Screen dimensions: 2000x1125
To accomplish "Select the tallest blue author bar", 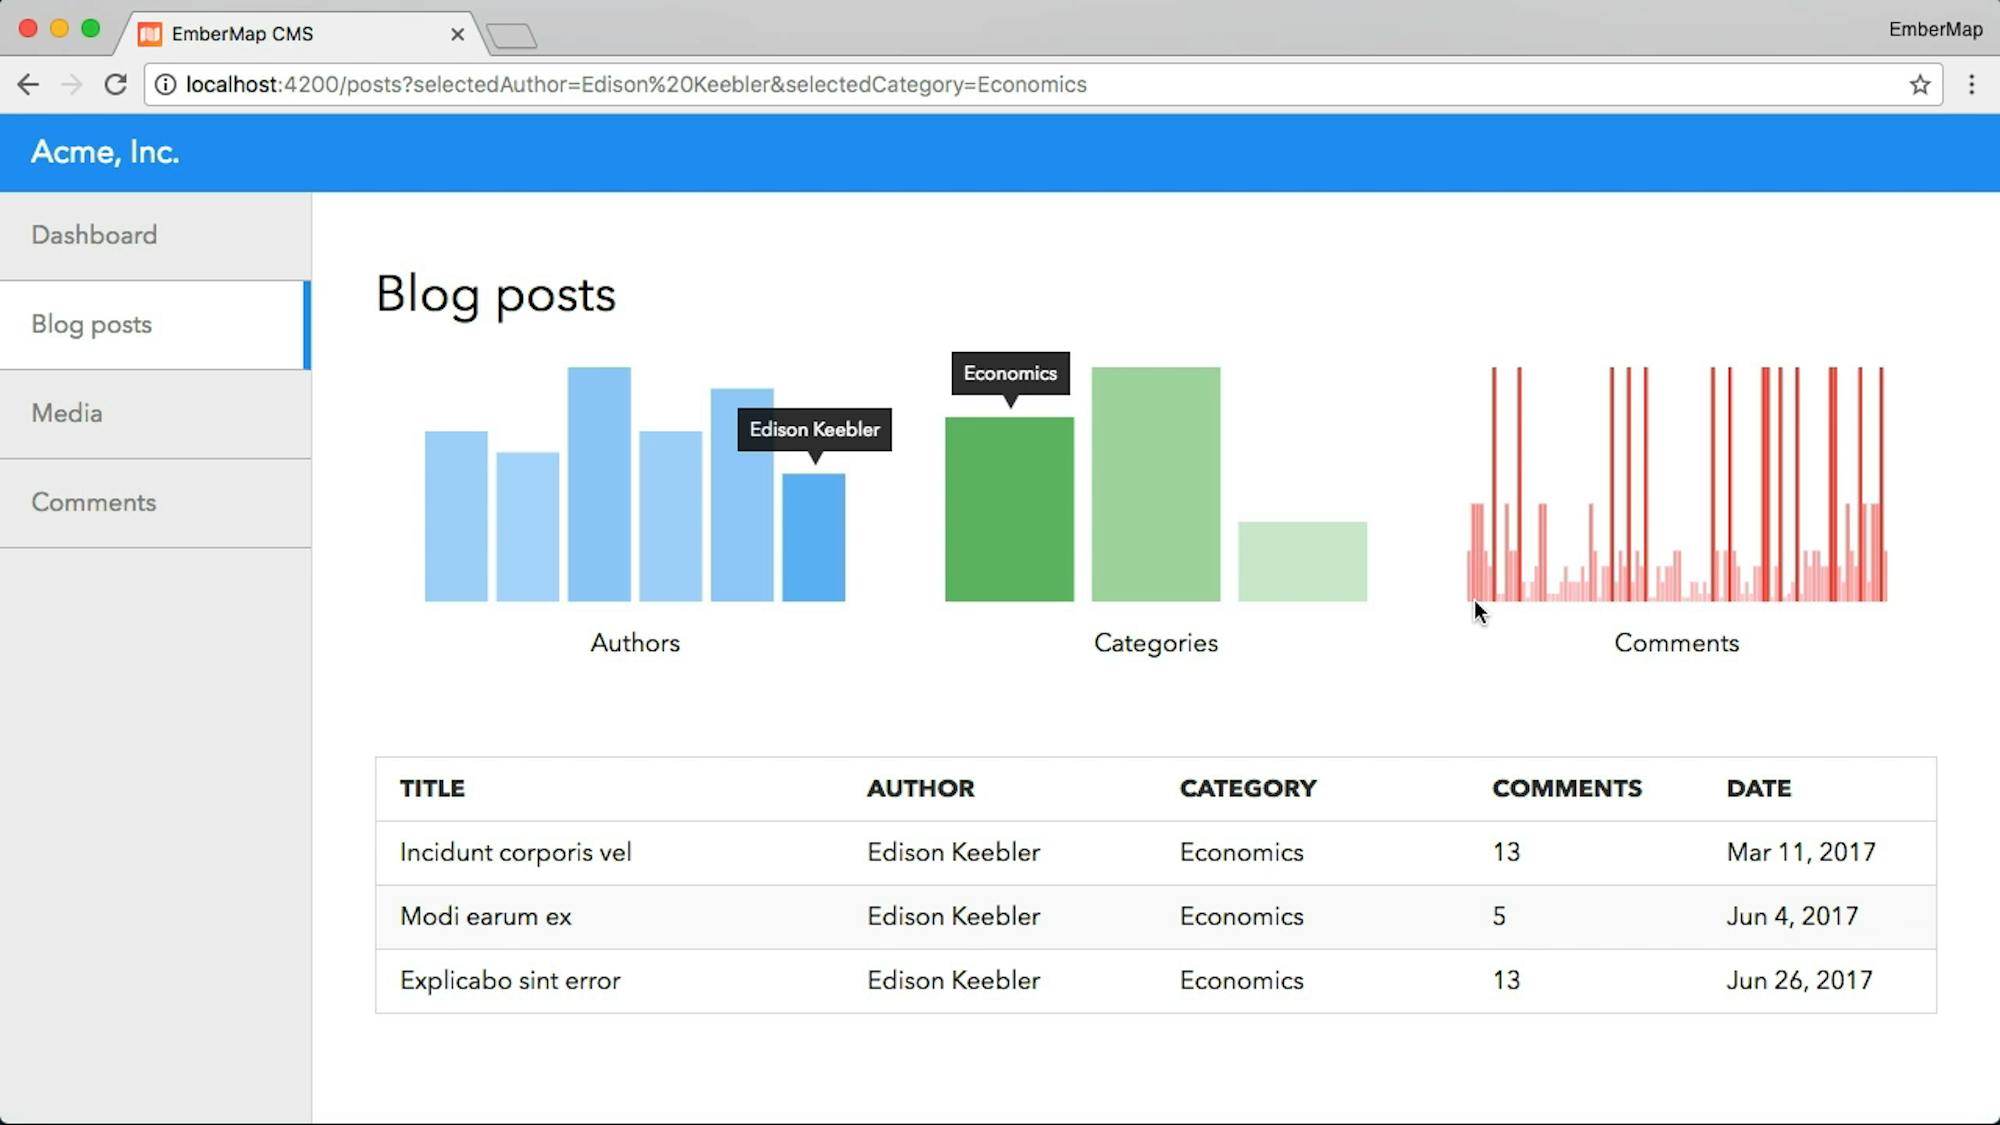I will coord(599,484).
